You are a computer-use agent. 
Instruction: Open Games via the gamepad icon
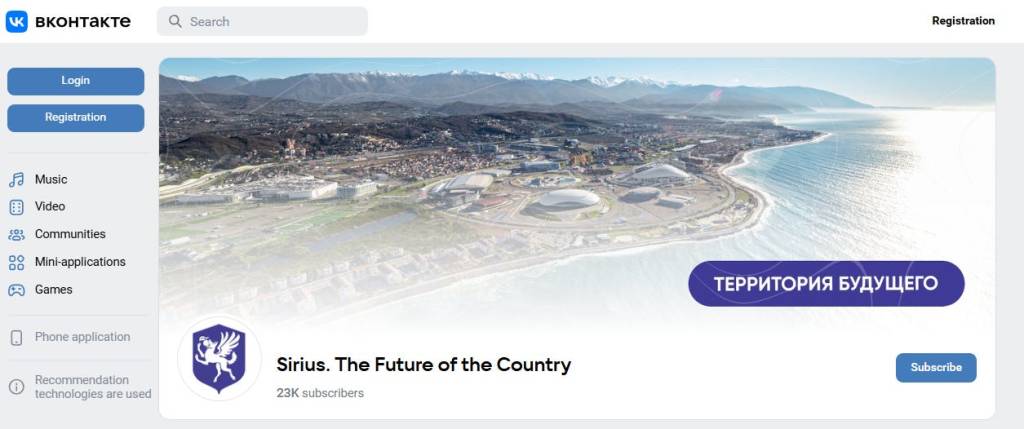point(17,290)
